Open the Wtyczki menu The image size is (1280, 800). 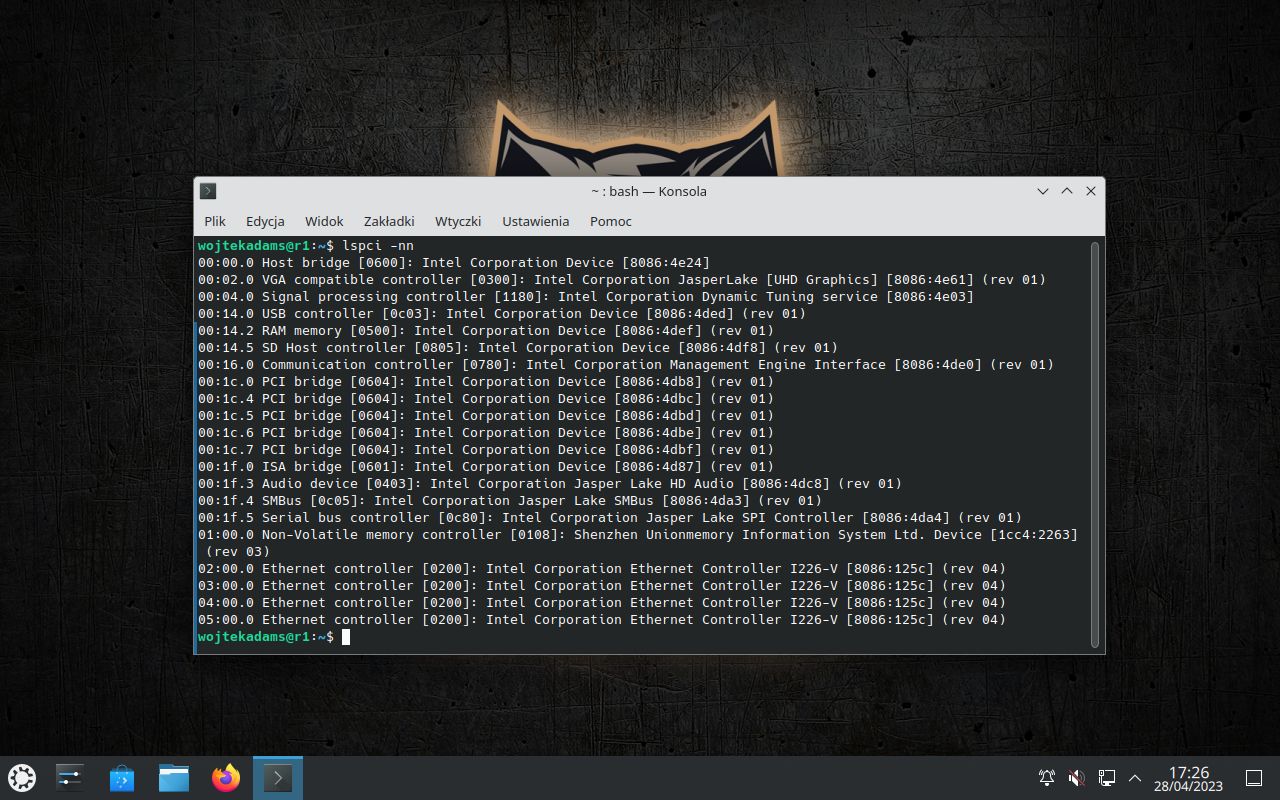pyautogui.click(x=458, y=221)
